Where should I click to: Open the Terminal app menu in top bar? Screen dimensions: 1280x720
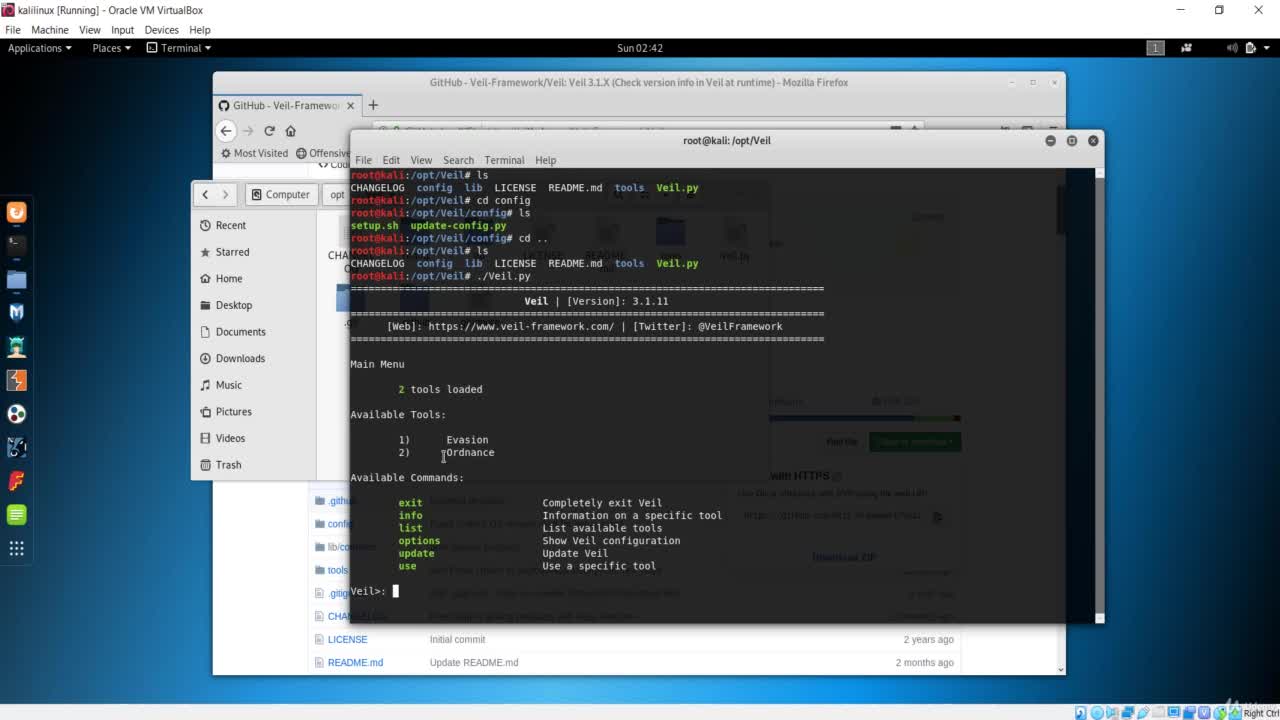179,48
